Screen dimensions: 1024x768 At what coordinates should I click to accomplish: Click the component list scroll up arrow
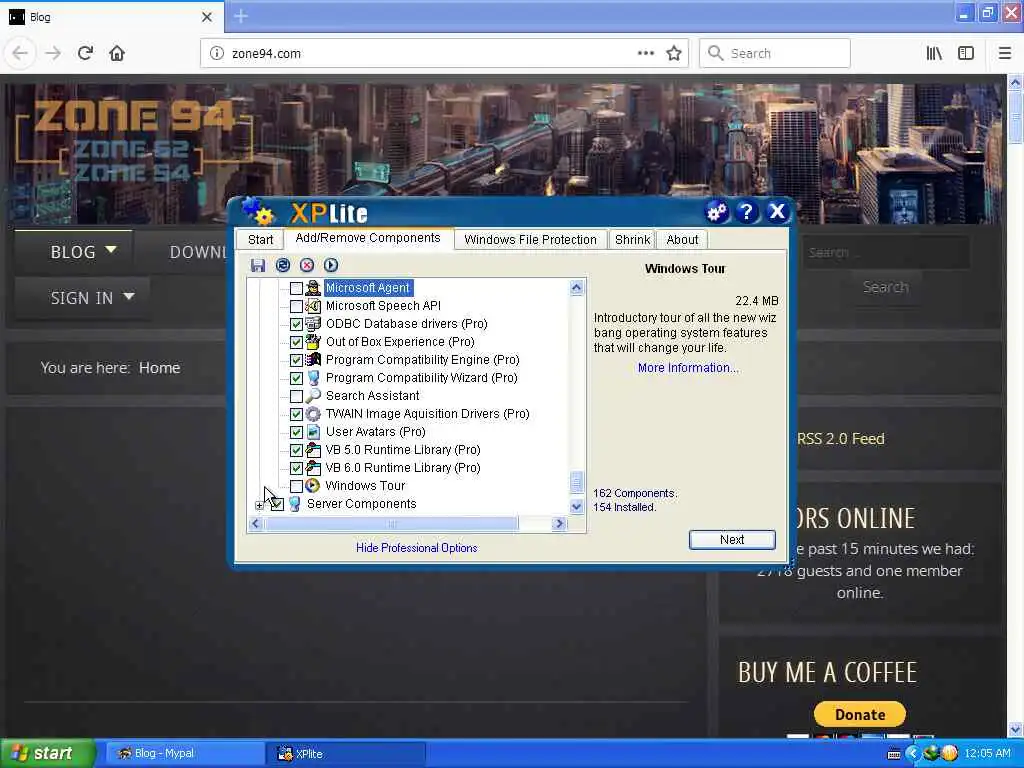[x=577, y=288]
